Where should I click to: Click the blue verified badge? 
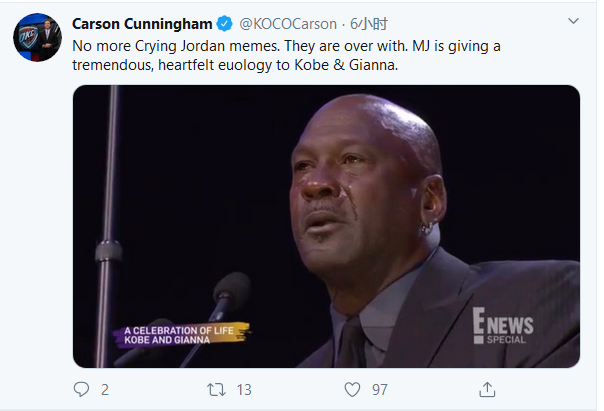coord(227,24)
